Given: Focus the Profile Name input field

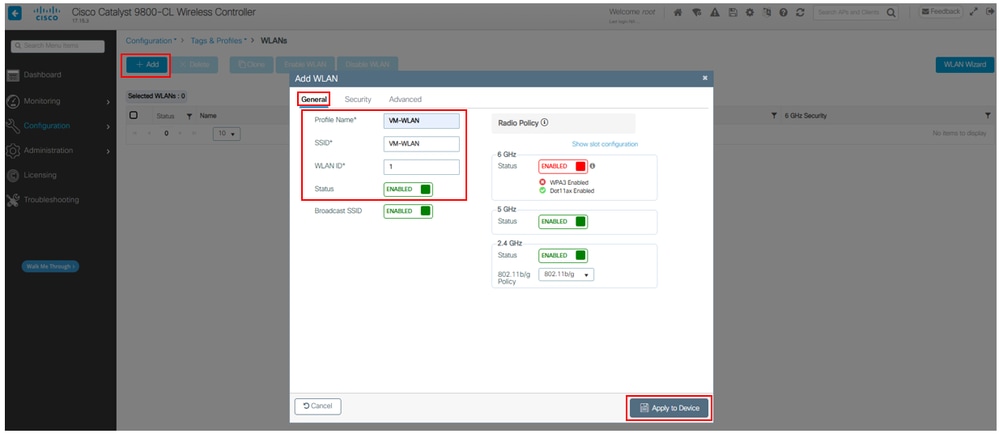Looking at the screenshot, I should [x=421, y=121].
